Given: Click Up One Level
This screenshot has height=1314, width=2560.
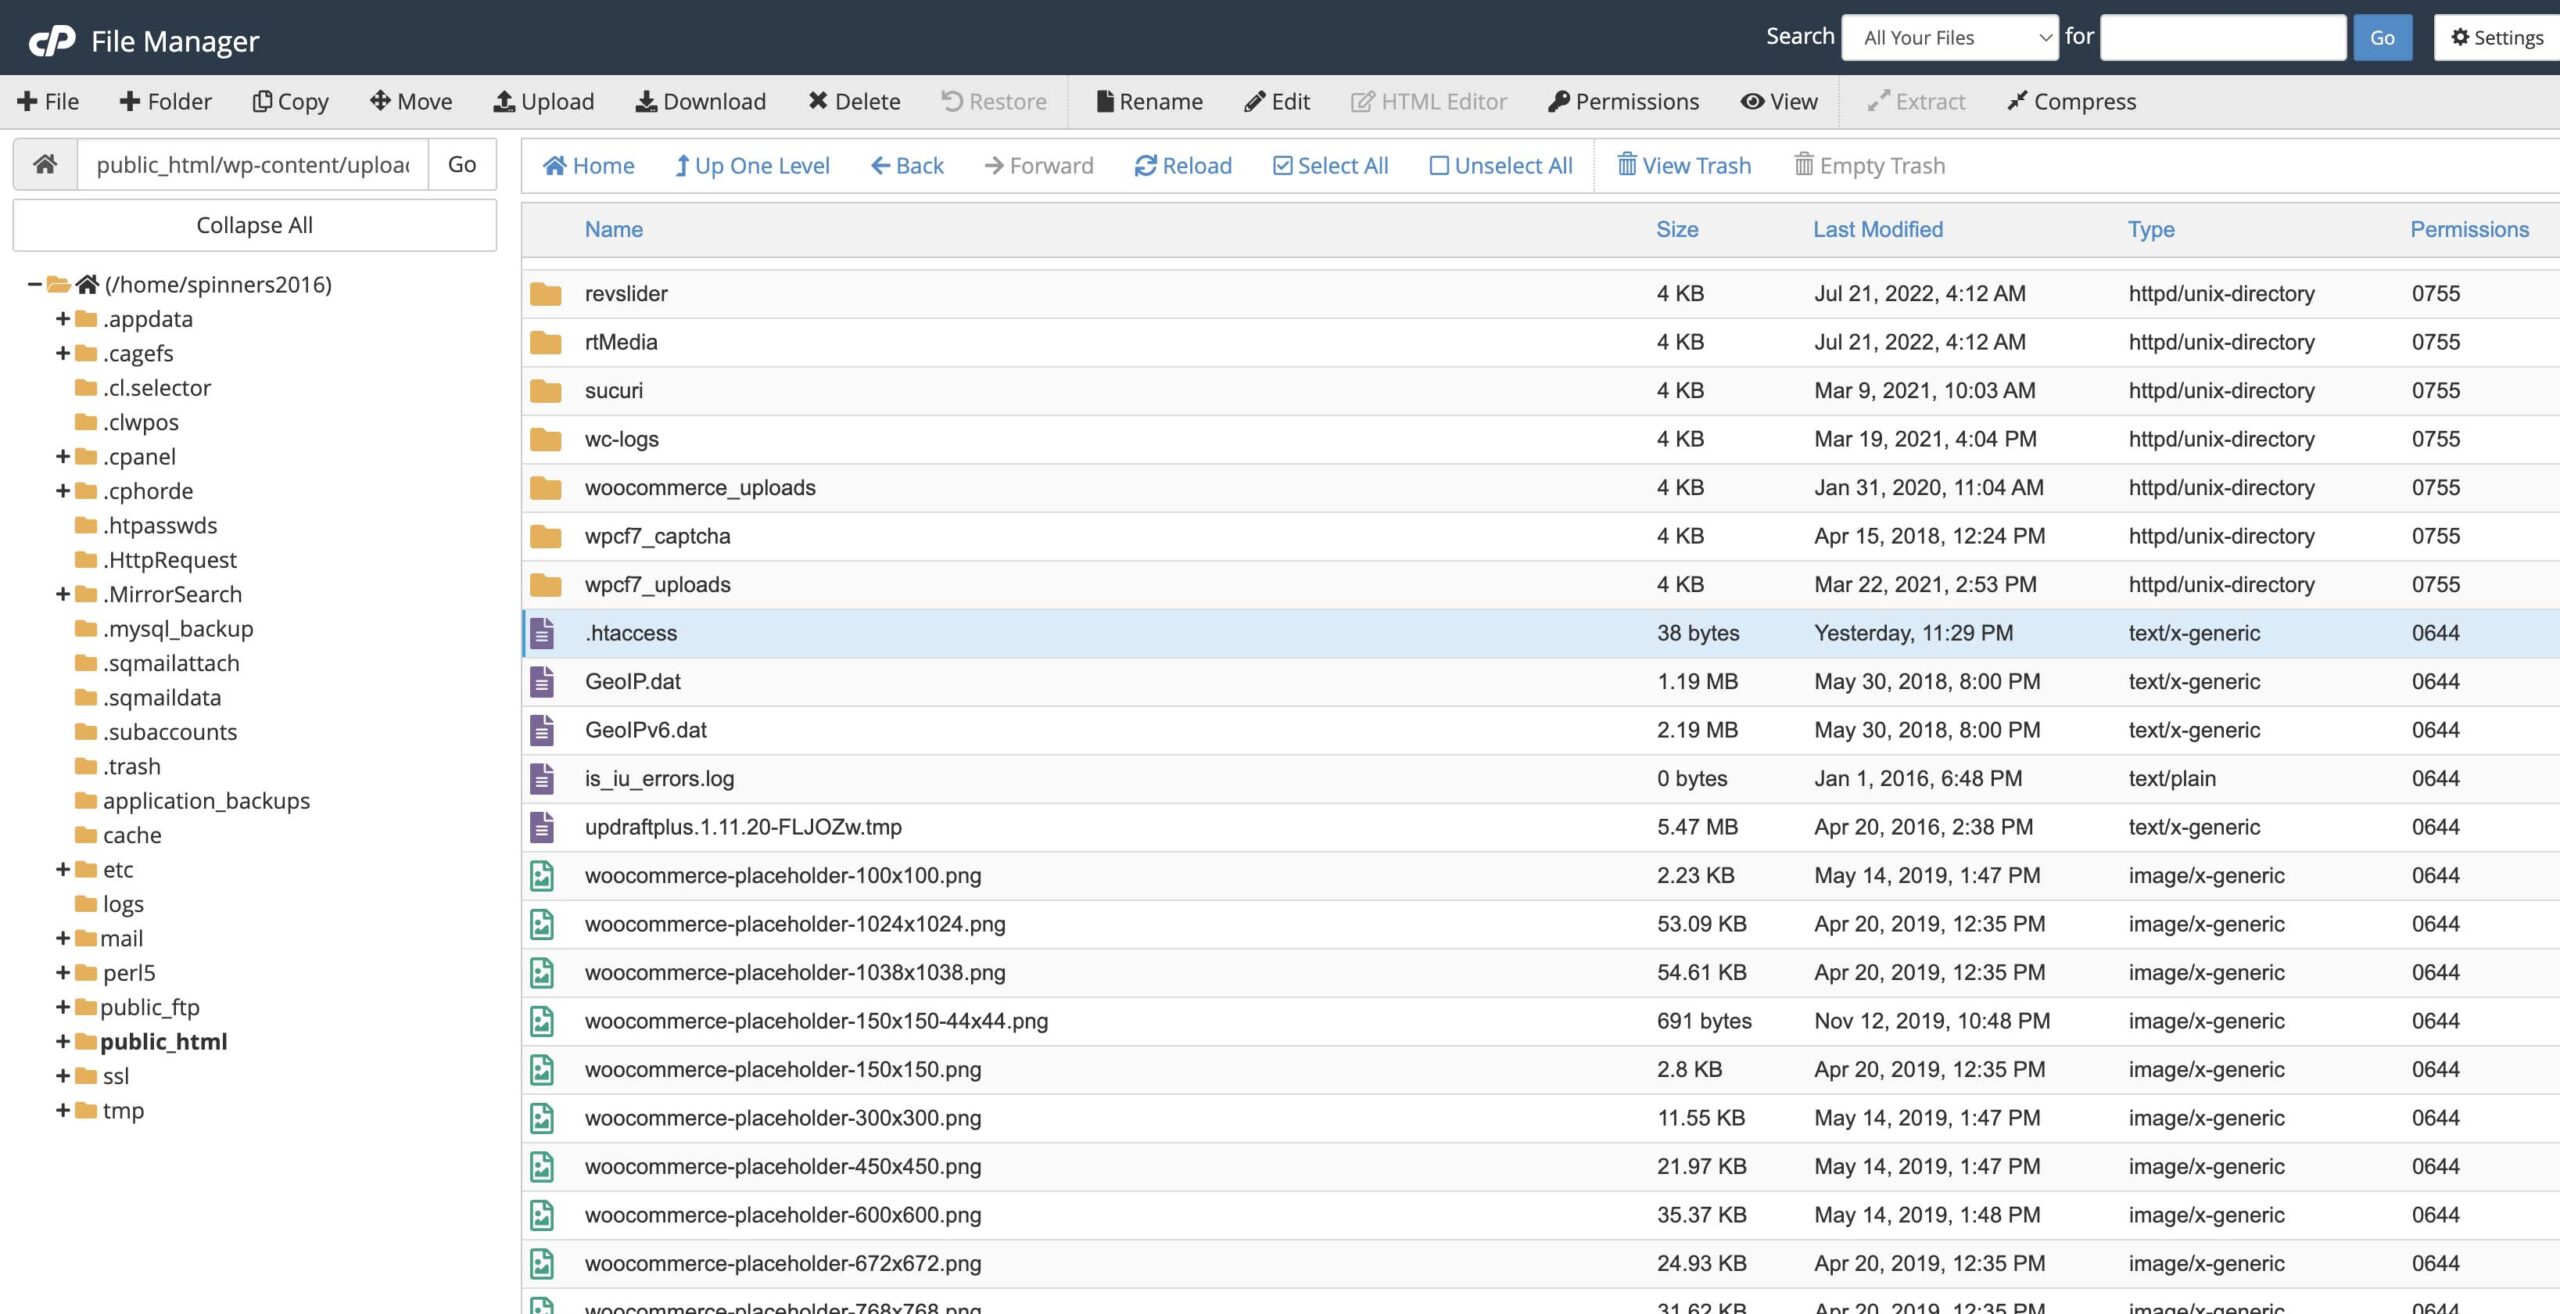Looking at the screenshot, I should [752, 165].
